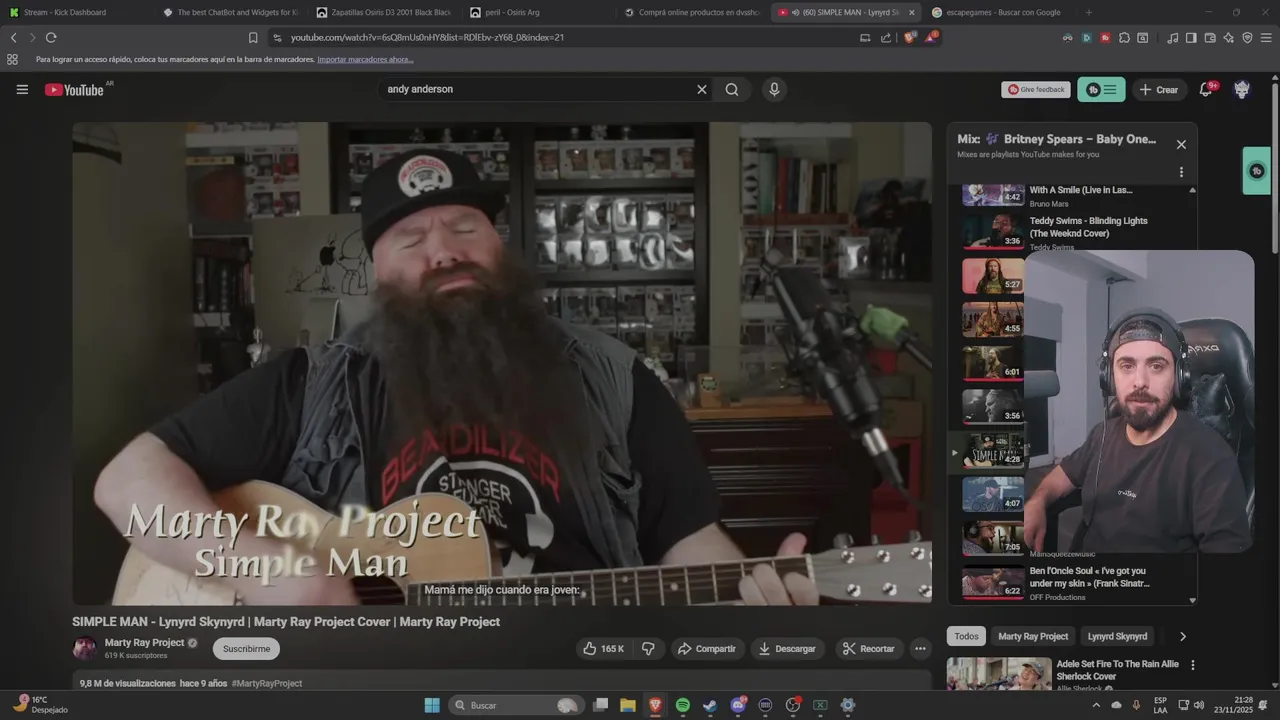Share the video via Compartir
Viewport: 1280px width, 720px height.
[706, 649]
